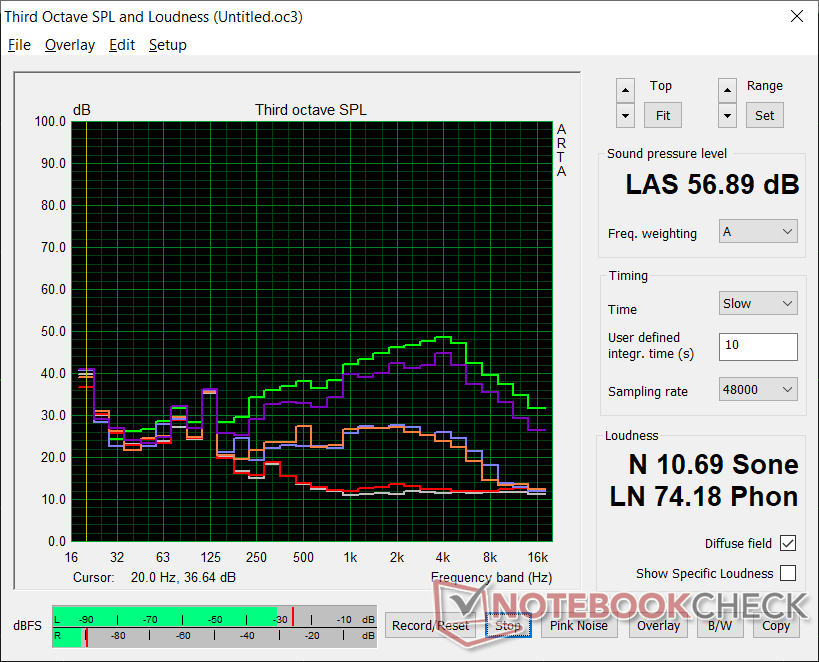Screen dimensions: 819x662
Task: Click the Range up arrow stepper
Action: click(727, 90)
